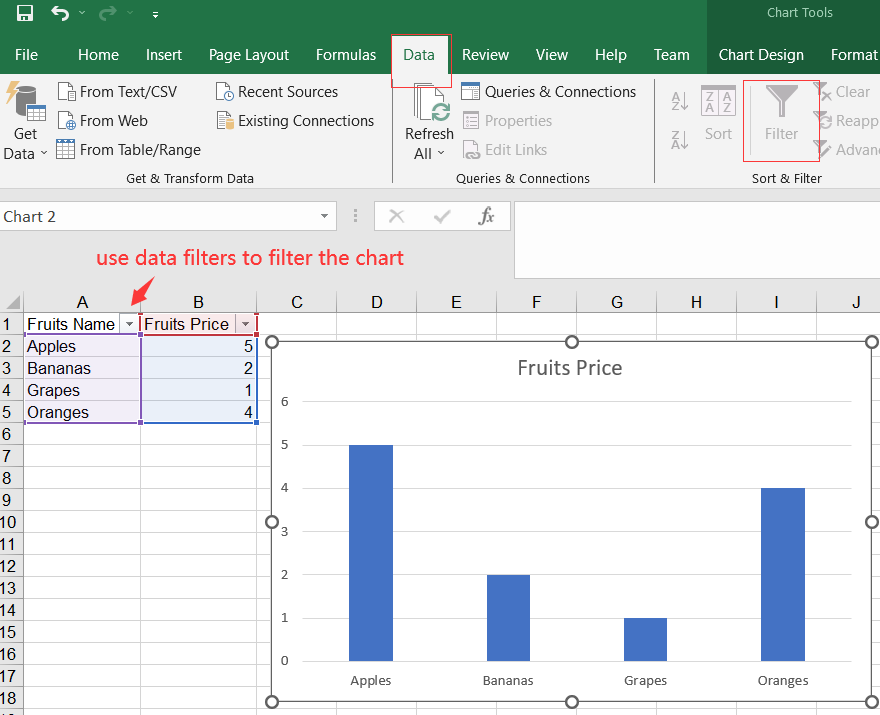Click the Undo arrow icon

[x=60, y=14]
